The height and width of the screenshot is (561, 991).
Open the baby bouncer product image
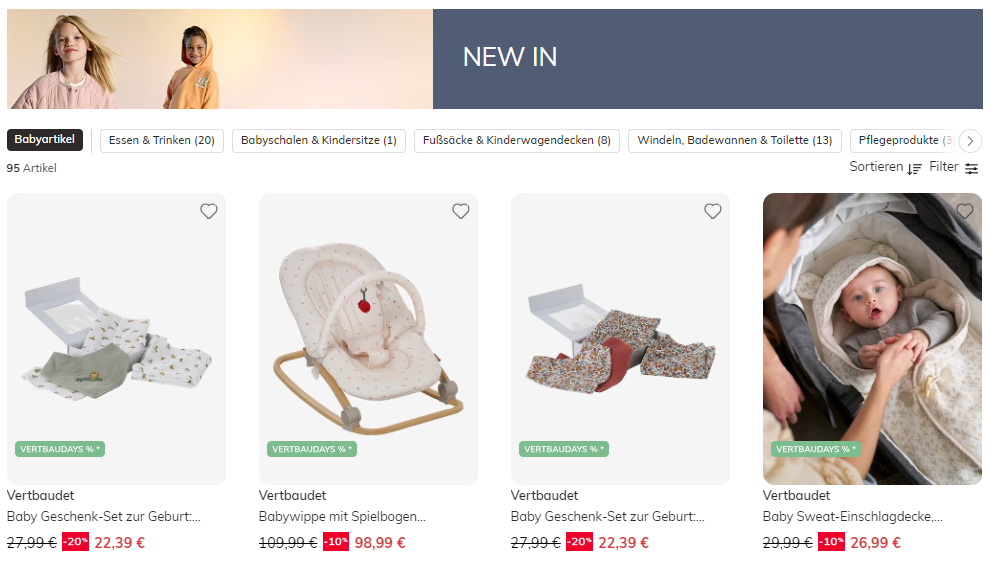(368, 339)
